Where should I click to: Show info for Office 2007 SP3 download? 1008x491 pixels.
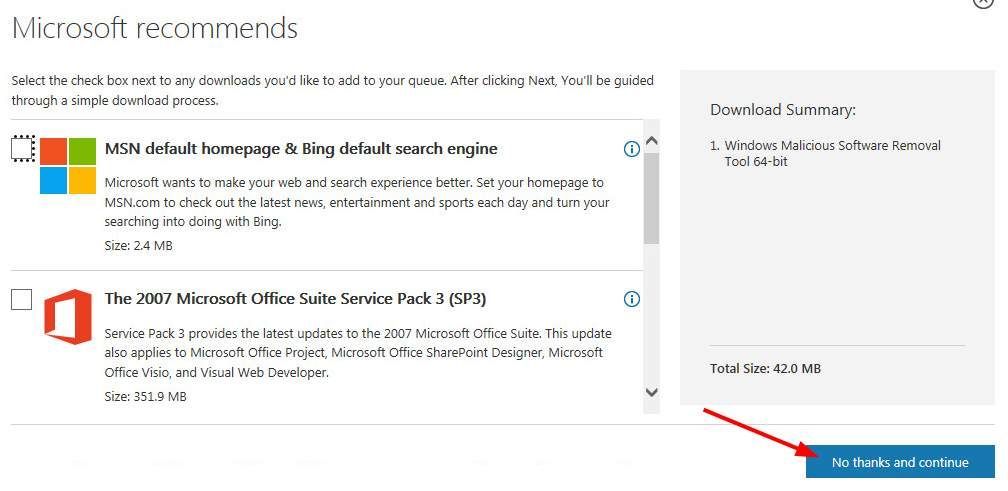[632, 299]
